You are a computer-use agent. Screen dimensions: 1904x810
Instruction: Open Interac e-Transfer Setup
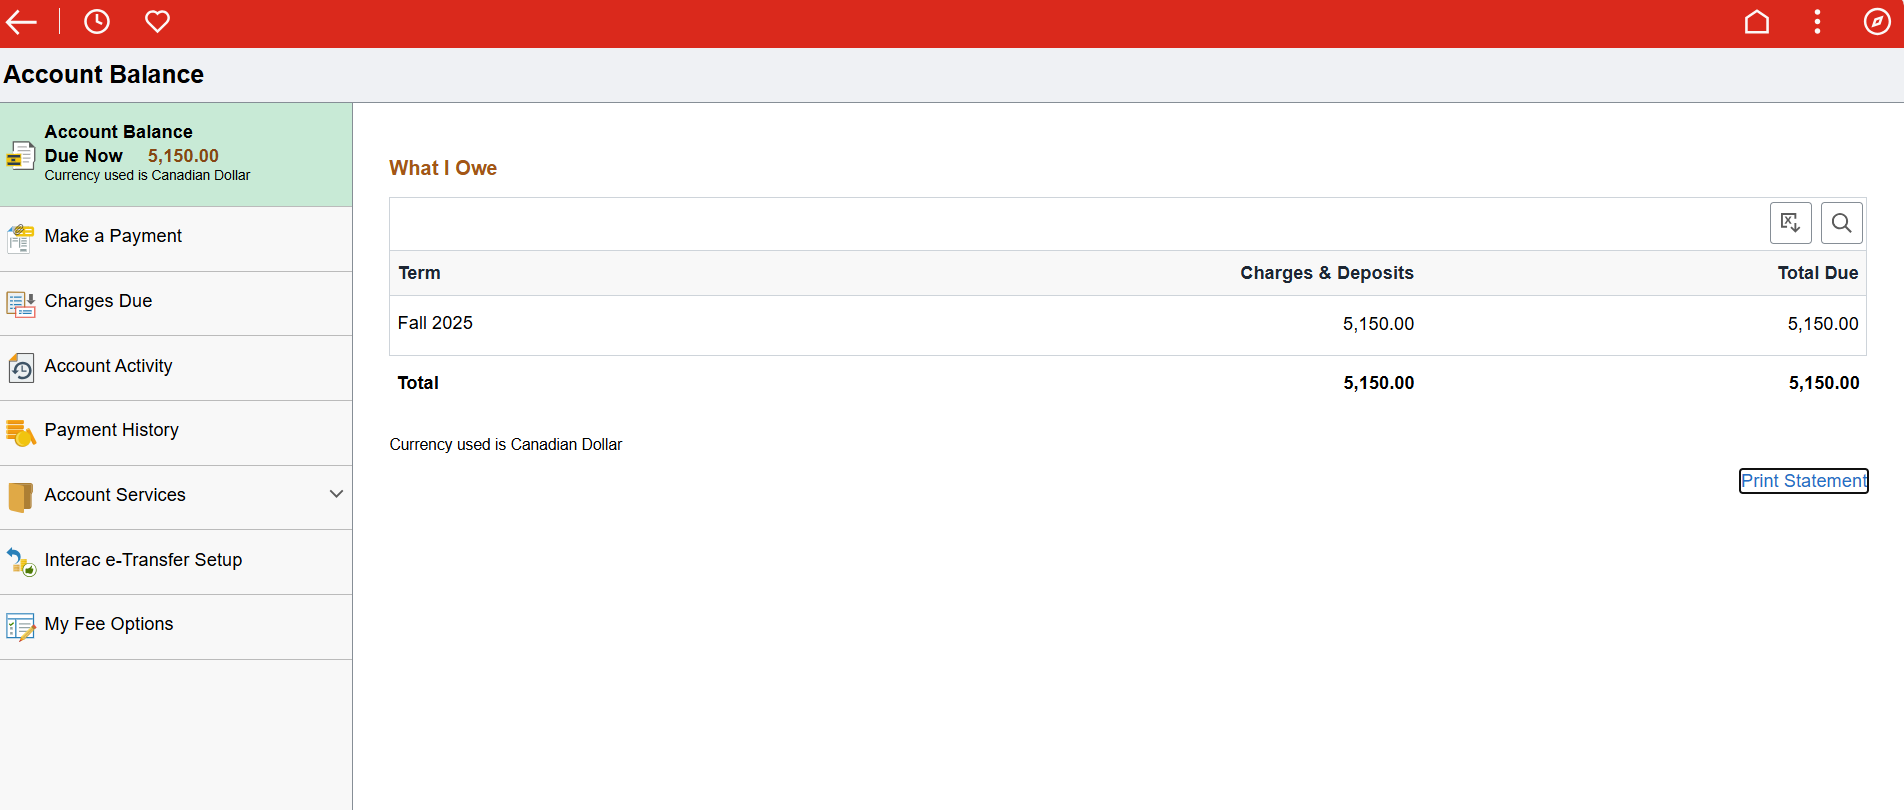point(143,560)
